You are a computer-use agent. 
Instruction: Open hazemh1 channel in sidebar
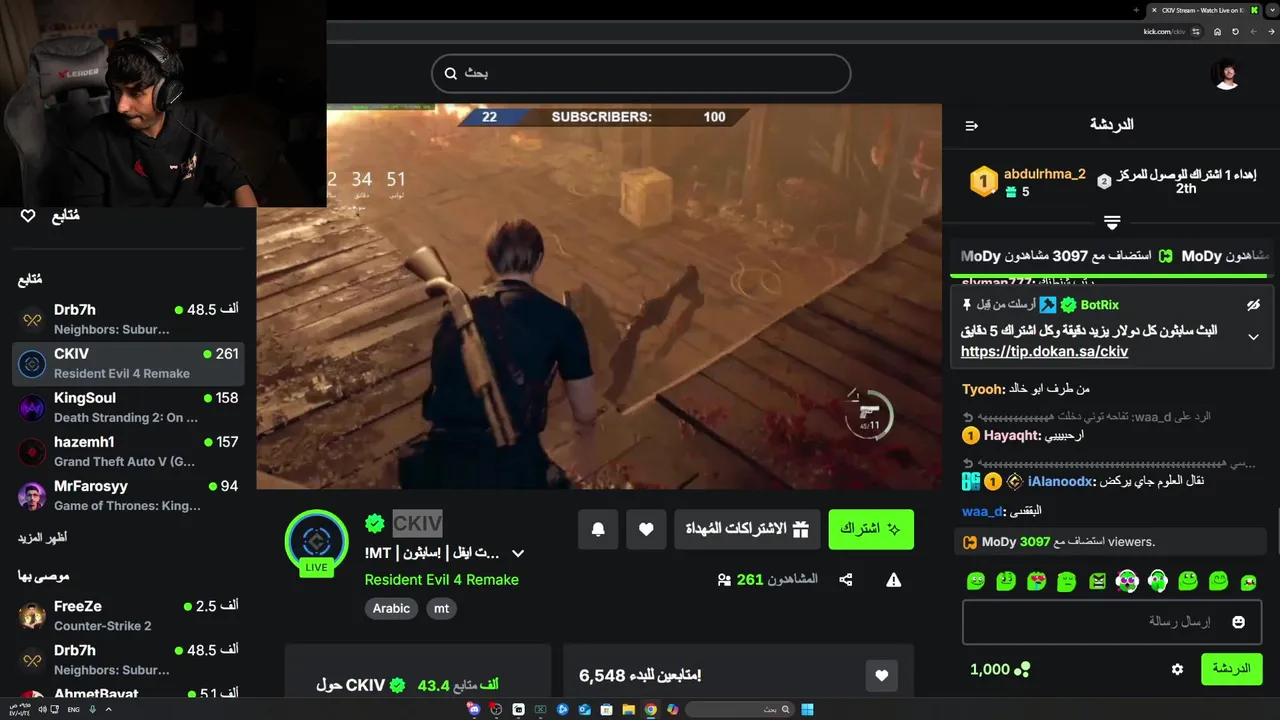(128, 451)
